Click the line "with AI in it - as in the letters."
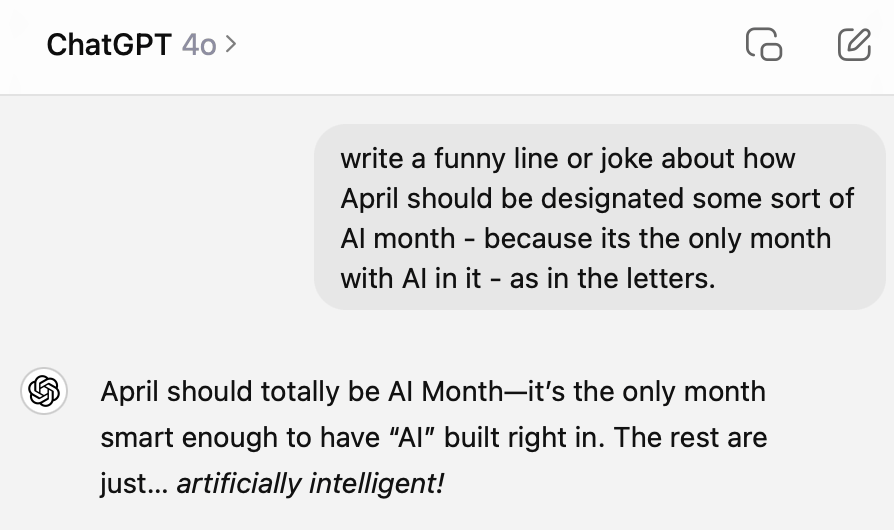Image resolution: width=894 pixels, height=530 pixels. pyautogui.click(x=528, y=278)
